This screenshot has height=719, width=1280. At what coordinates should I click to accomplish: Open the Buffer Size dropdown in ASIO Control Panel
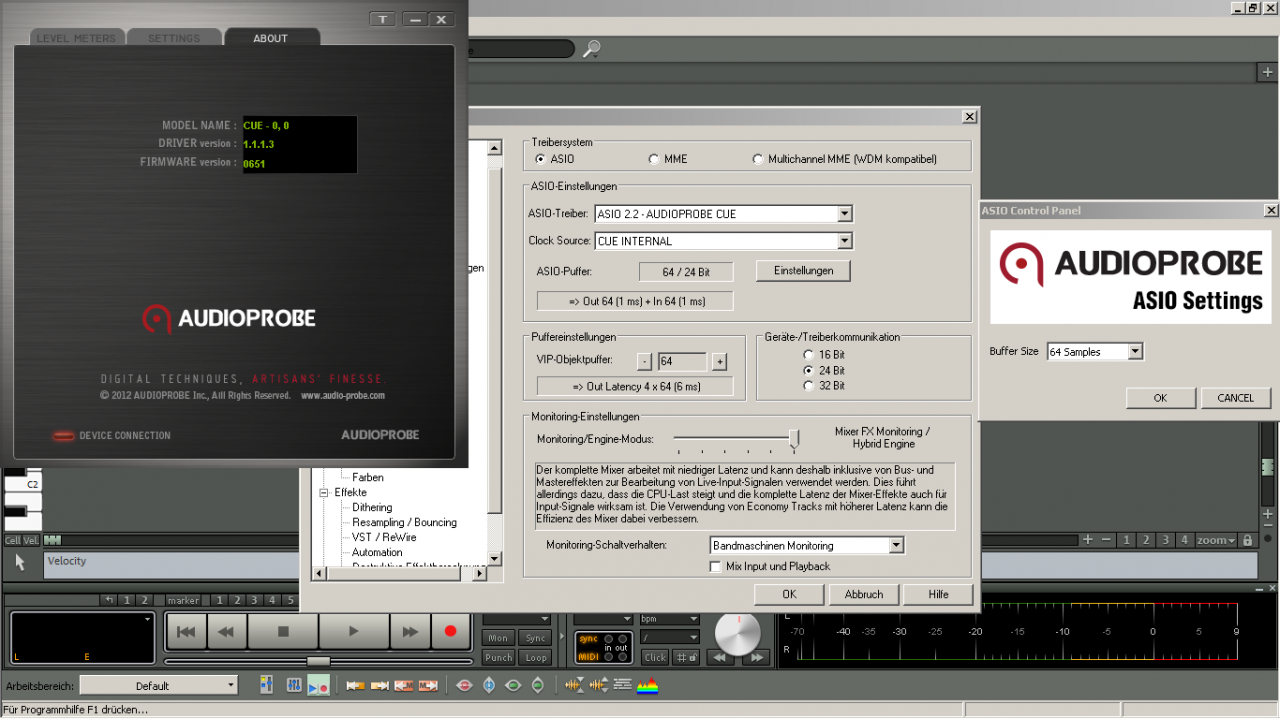[x=1134, y=351]
